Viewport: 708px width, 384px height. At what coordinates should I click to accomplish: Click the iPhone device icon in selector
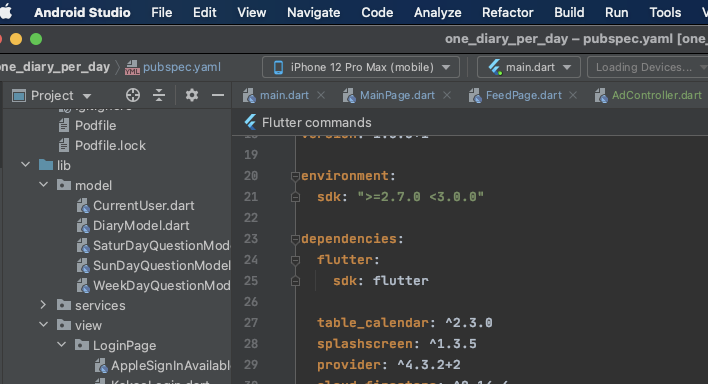(x=278, y=67)
